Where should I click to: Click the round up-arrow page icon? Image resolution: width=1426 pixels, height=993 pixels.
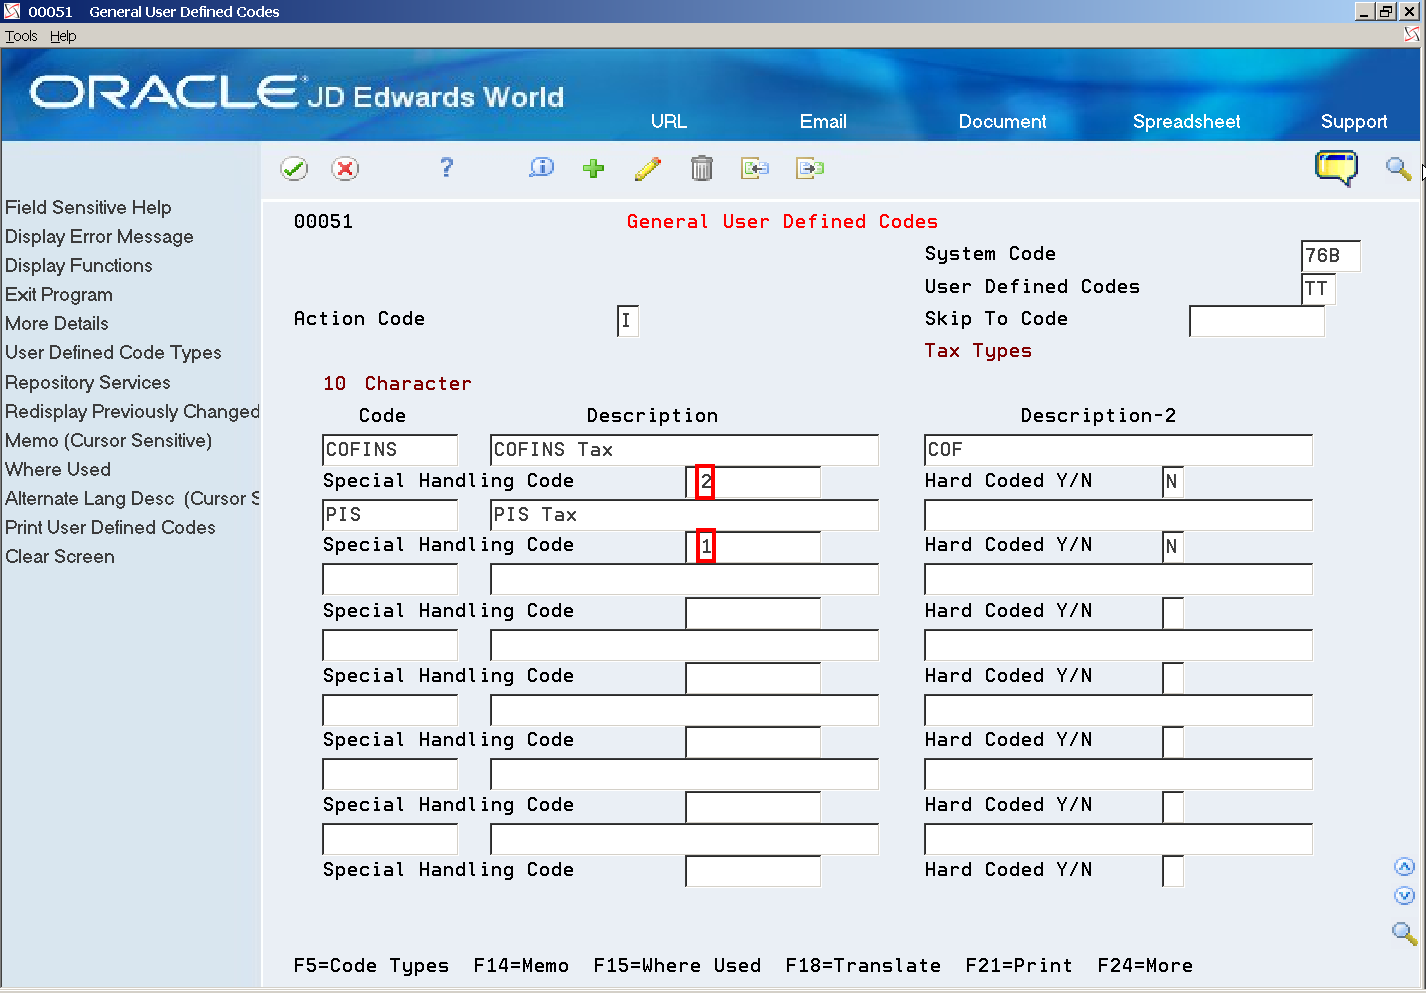(x=1404, y=867)
